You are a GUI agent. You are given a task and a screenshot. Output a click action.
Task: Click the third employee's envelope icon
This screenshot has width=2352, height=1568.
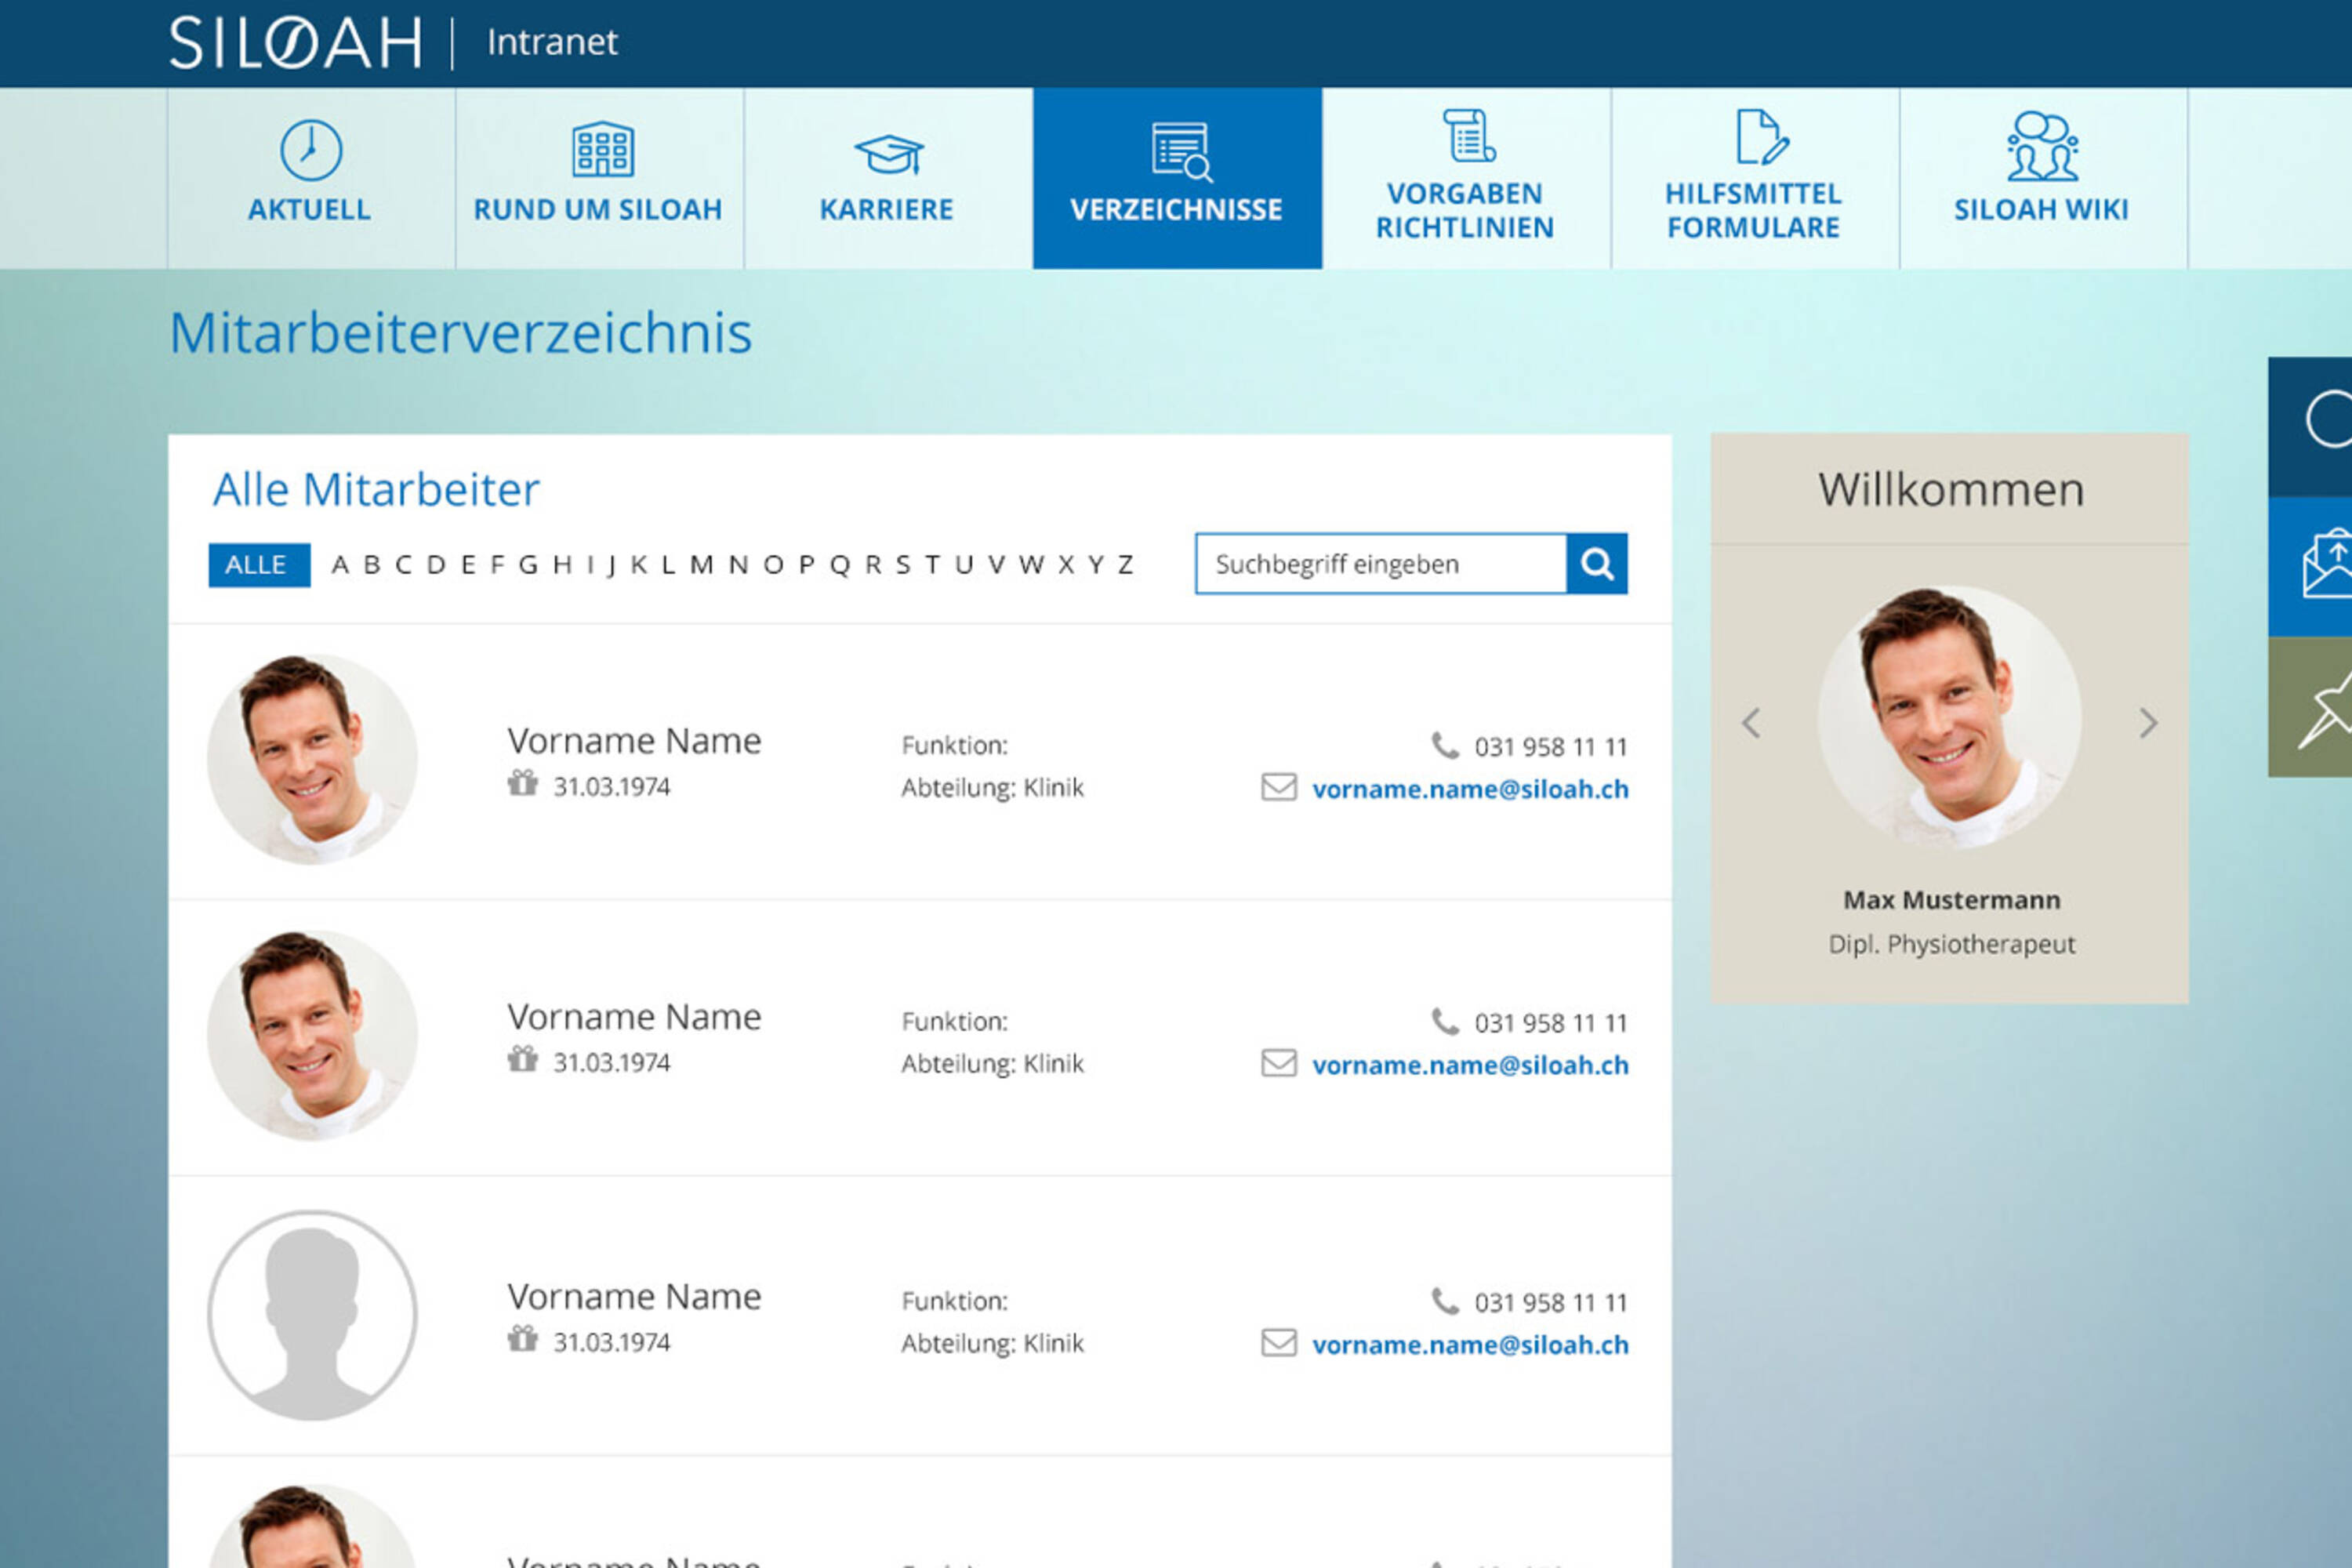(x=1279, y=1343)
